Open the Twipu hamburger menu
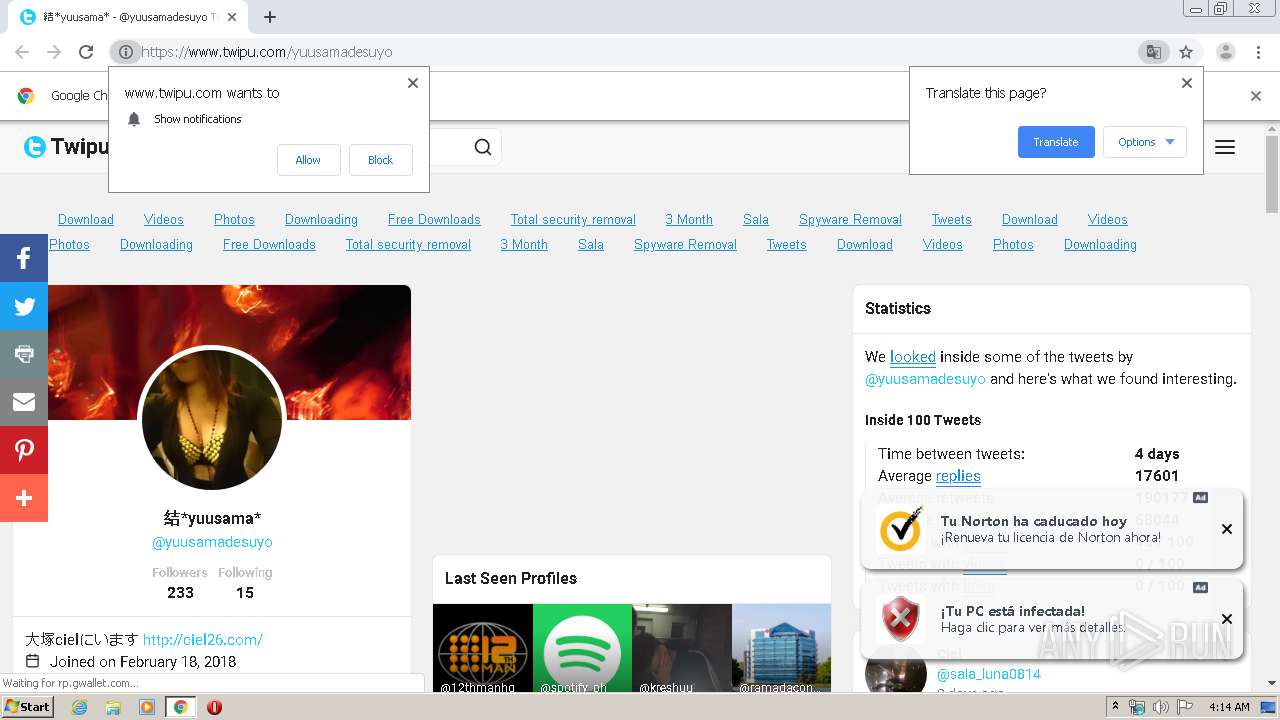Image resolution: width=1280 pixels, height=720 pixels. pos(1225,147)
